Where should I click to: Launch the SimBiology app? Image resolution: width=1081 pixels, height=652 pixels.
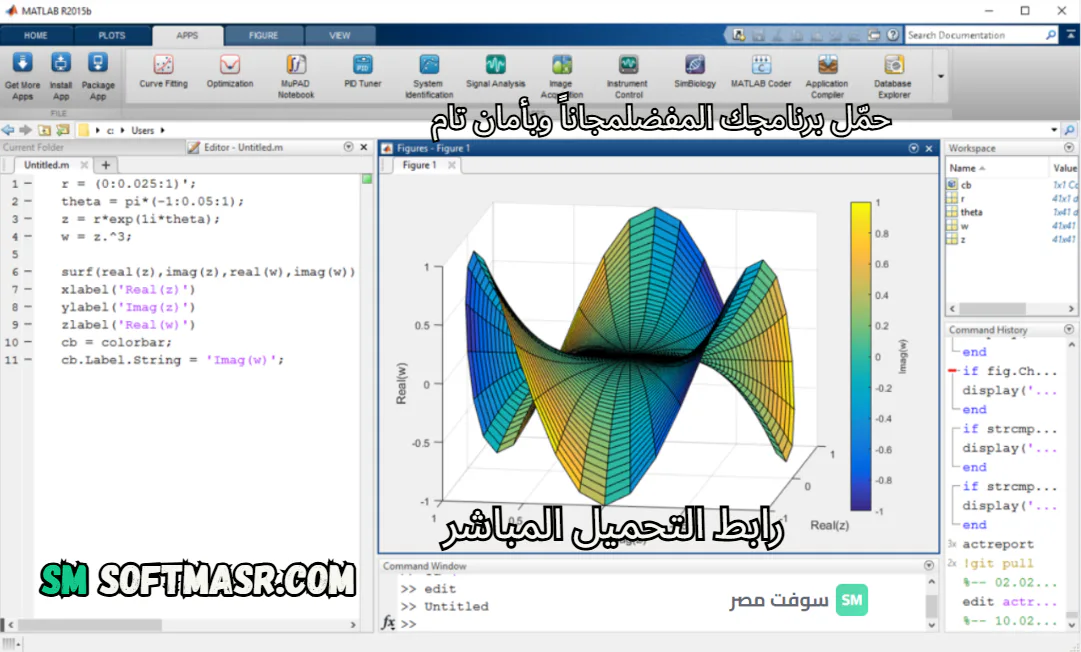(x=694, y=72)
